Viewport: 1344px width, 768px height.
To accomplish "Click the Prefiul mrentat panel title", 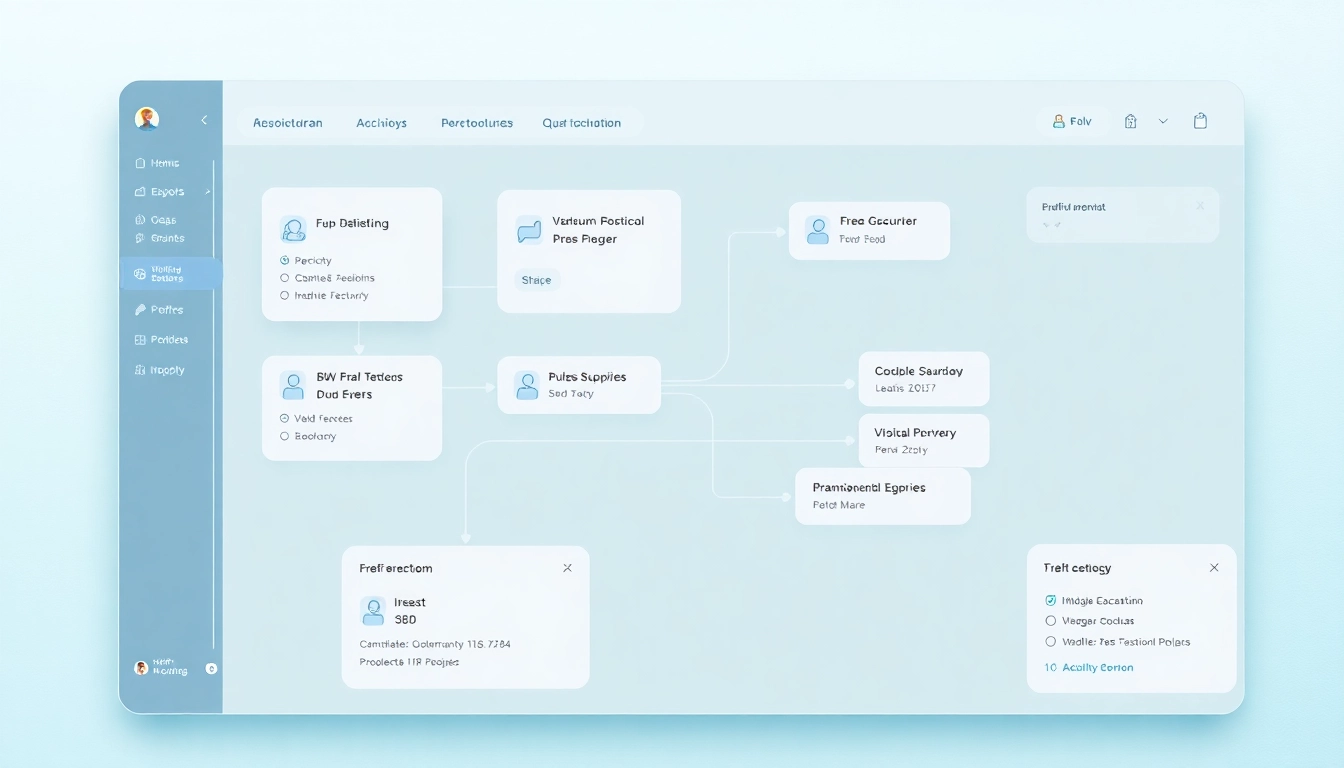I will click(x=1074, y=207).
